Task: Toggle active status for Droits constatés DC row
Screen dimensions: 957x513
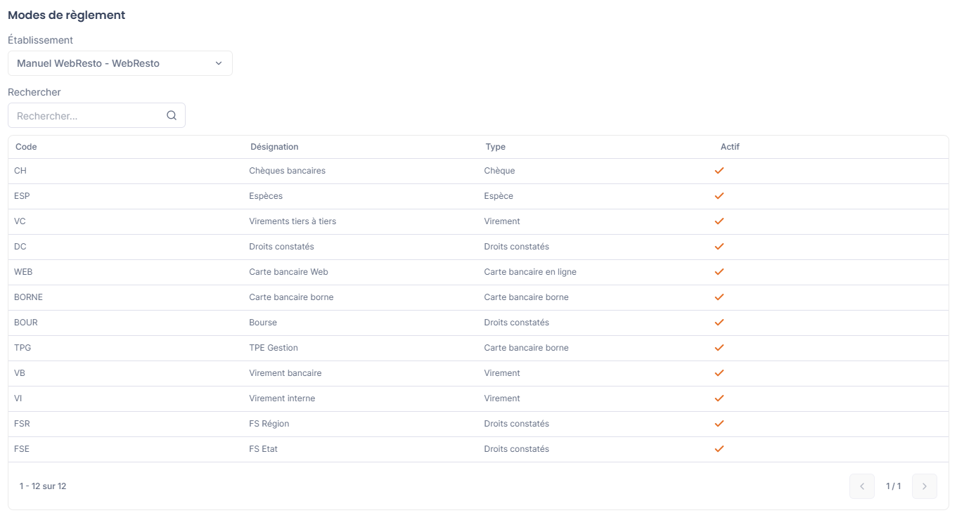Action: (719, 246)
